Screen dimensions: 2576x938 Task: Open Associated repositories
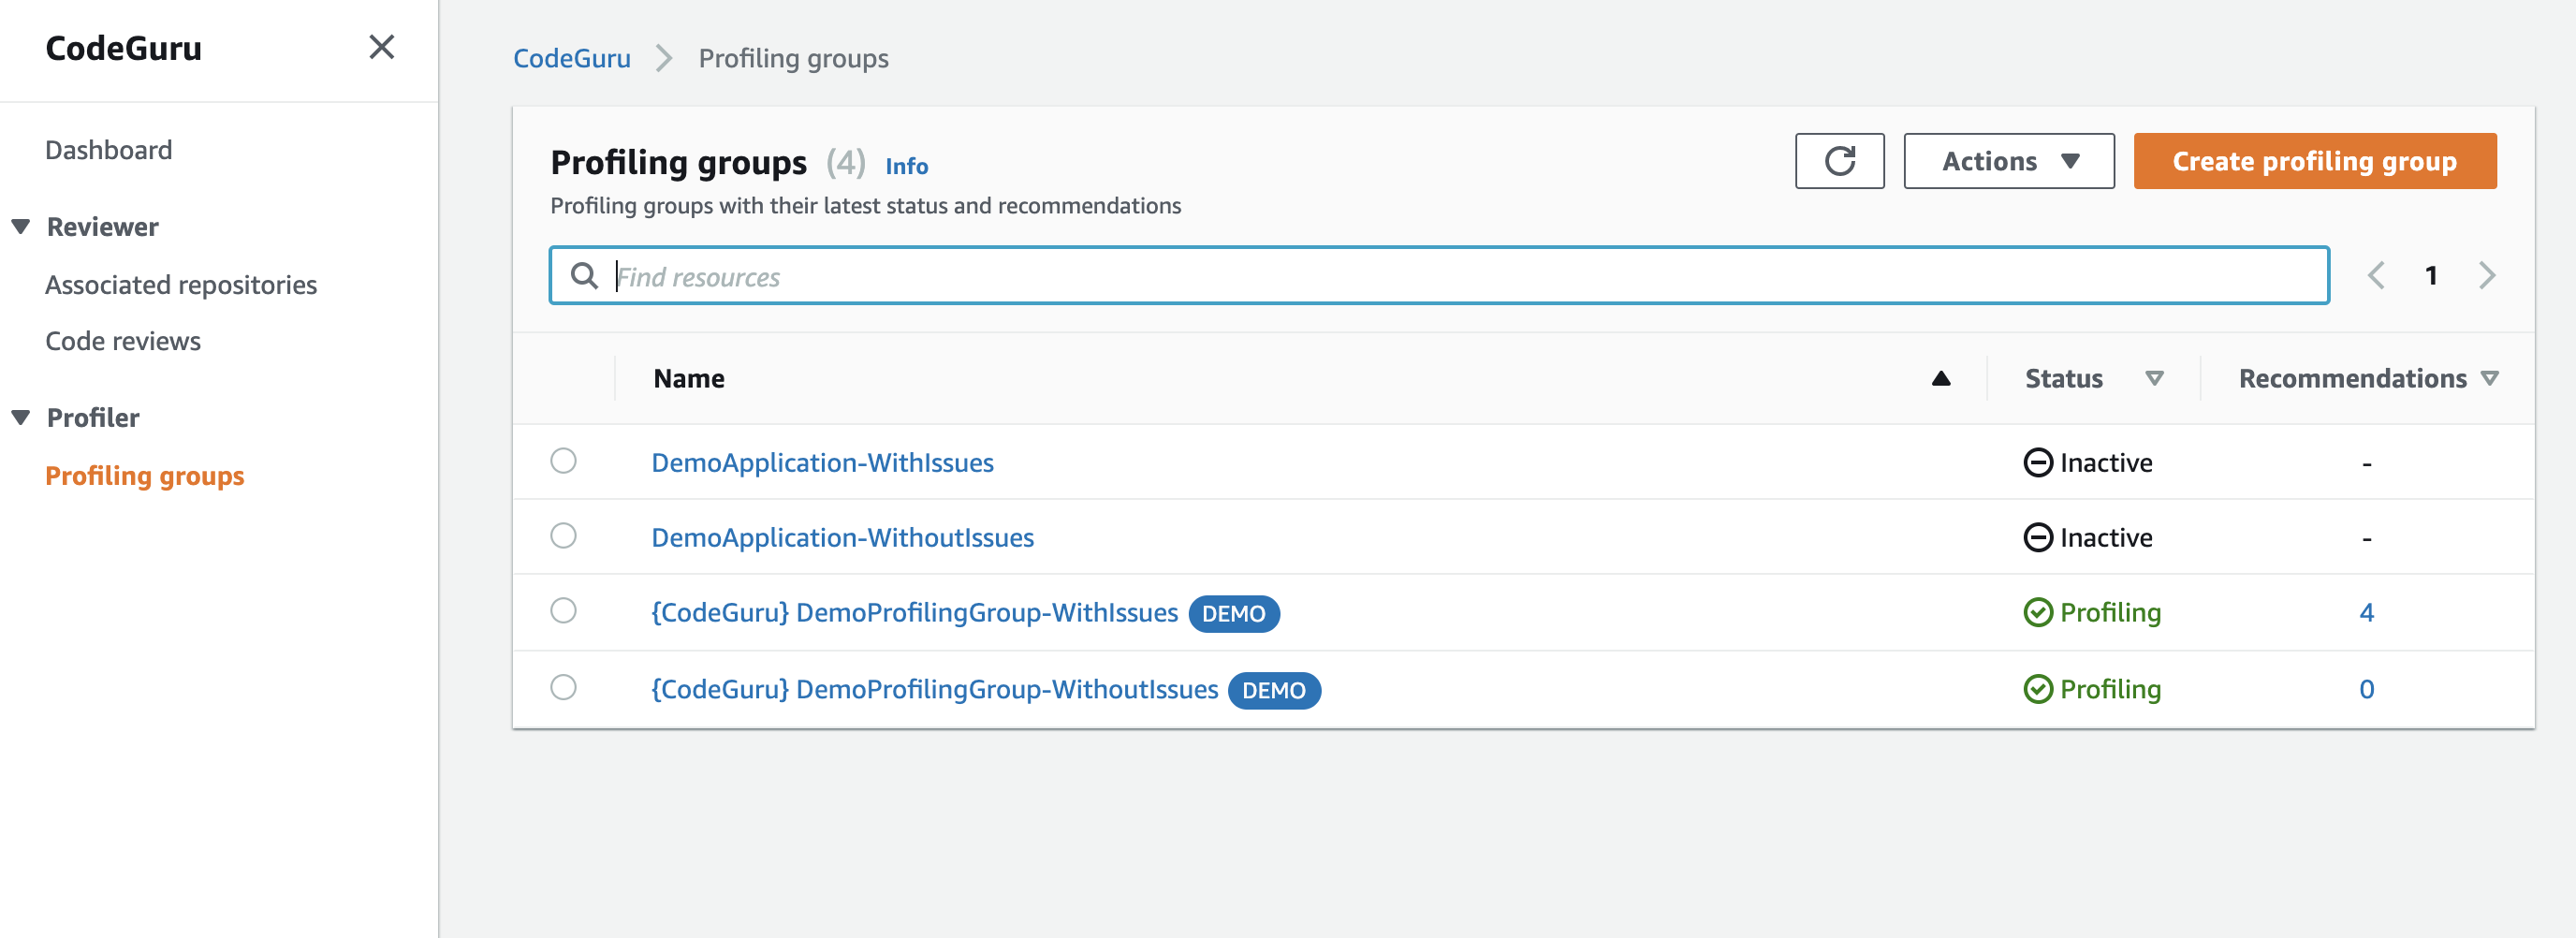point(181,285)
